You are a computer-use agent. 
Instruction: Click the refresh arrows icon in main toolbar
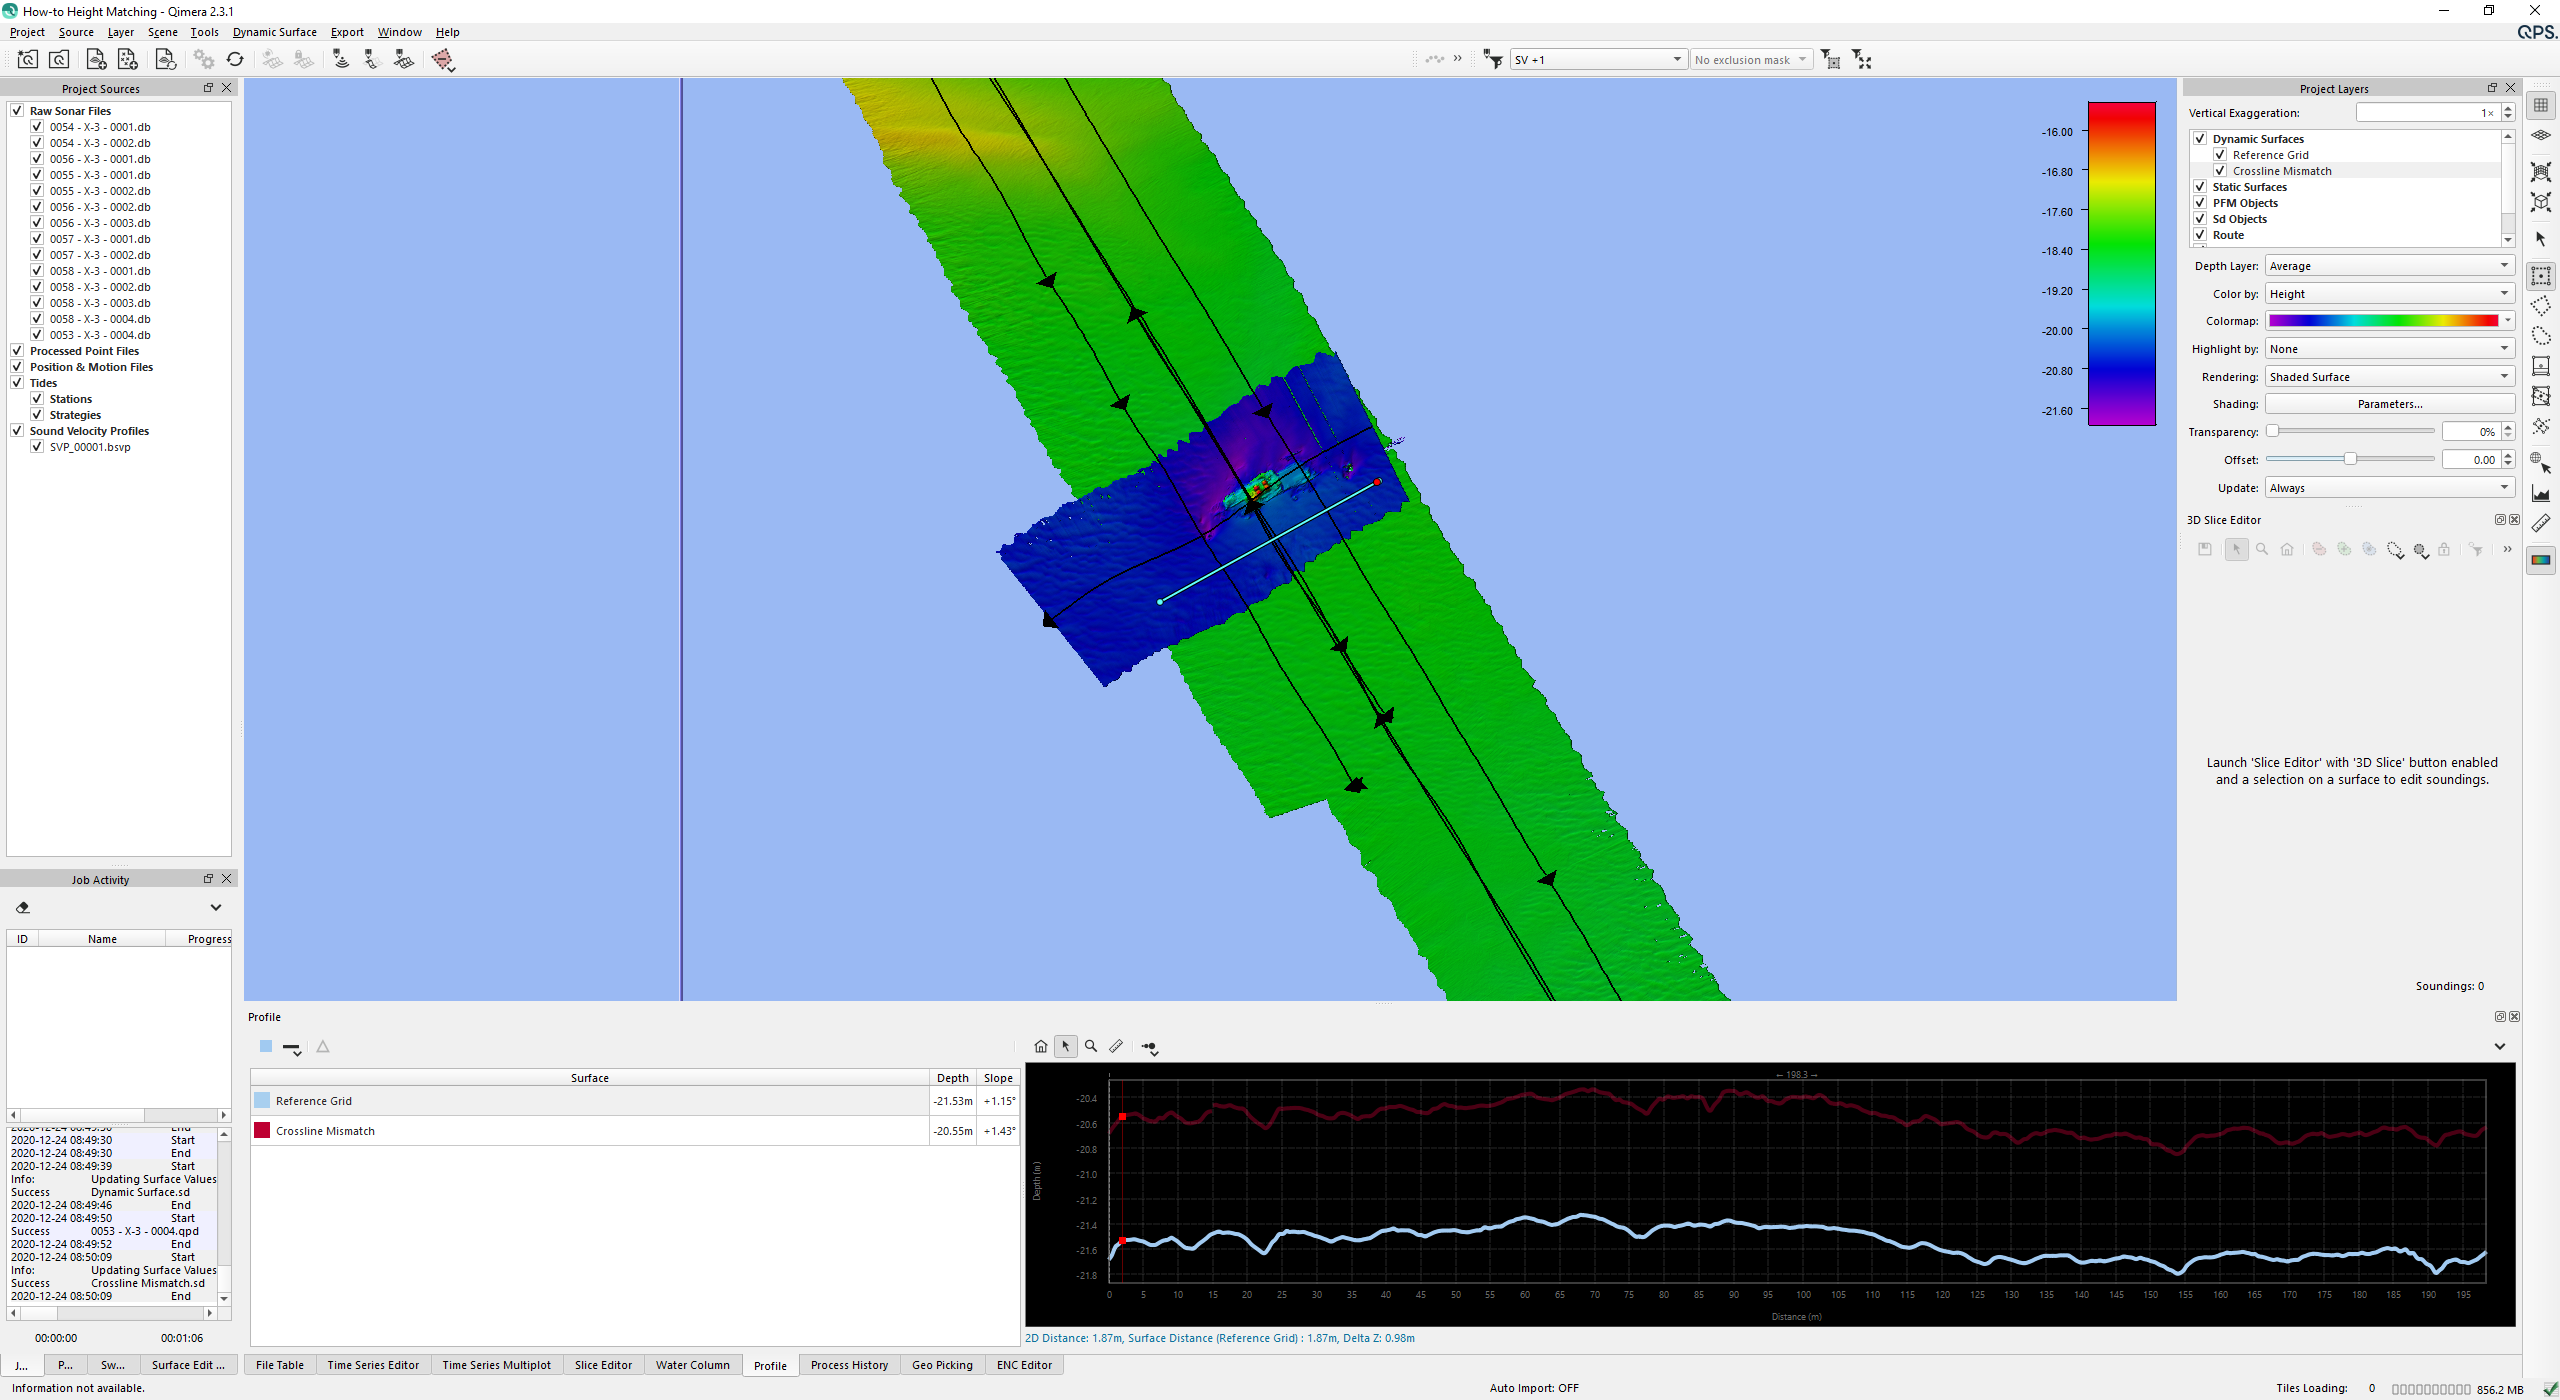click(235, 60)
